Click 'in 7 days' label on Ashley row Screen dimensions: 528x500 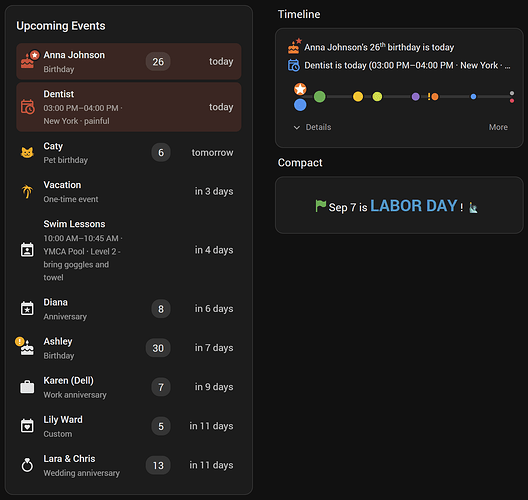(214, 348)
